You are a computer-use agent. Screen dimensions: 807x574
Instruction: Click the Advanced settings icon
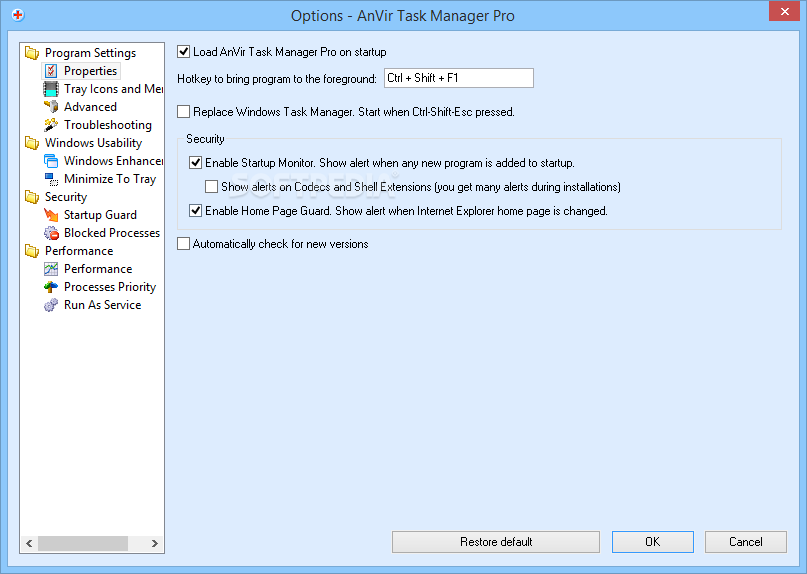pyautogui.click(x=51, y=107)
